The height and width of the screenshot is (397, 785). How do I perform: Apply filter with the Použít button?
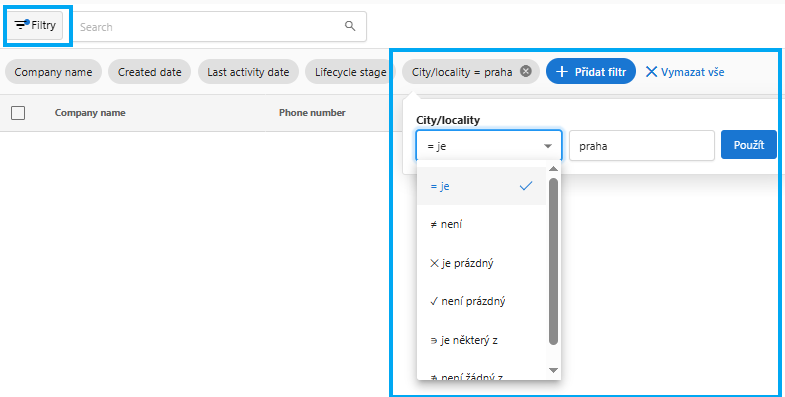click(x=748, y=145)
